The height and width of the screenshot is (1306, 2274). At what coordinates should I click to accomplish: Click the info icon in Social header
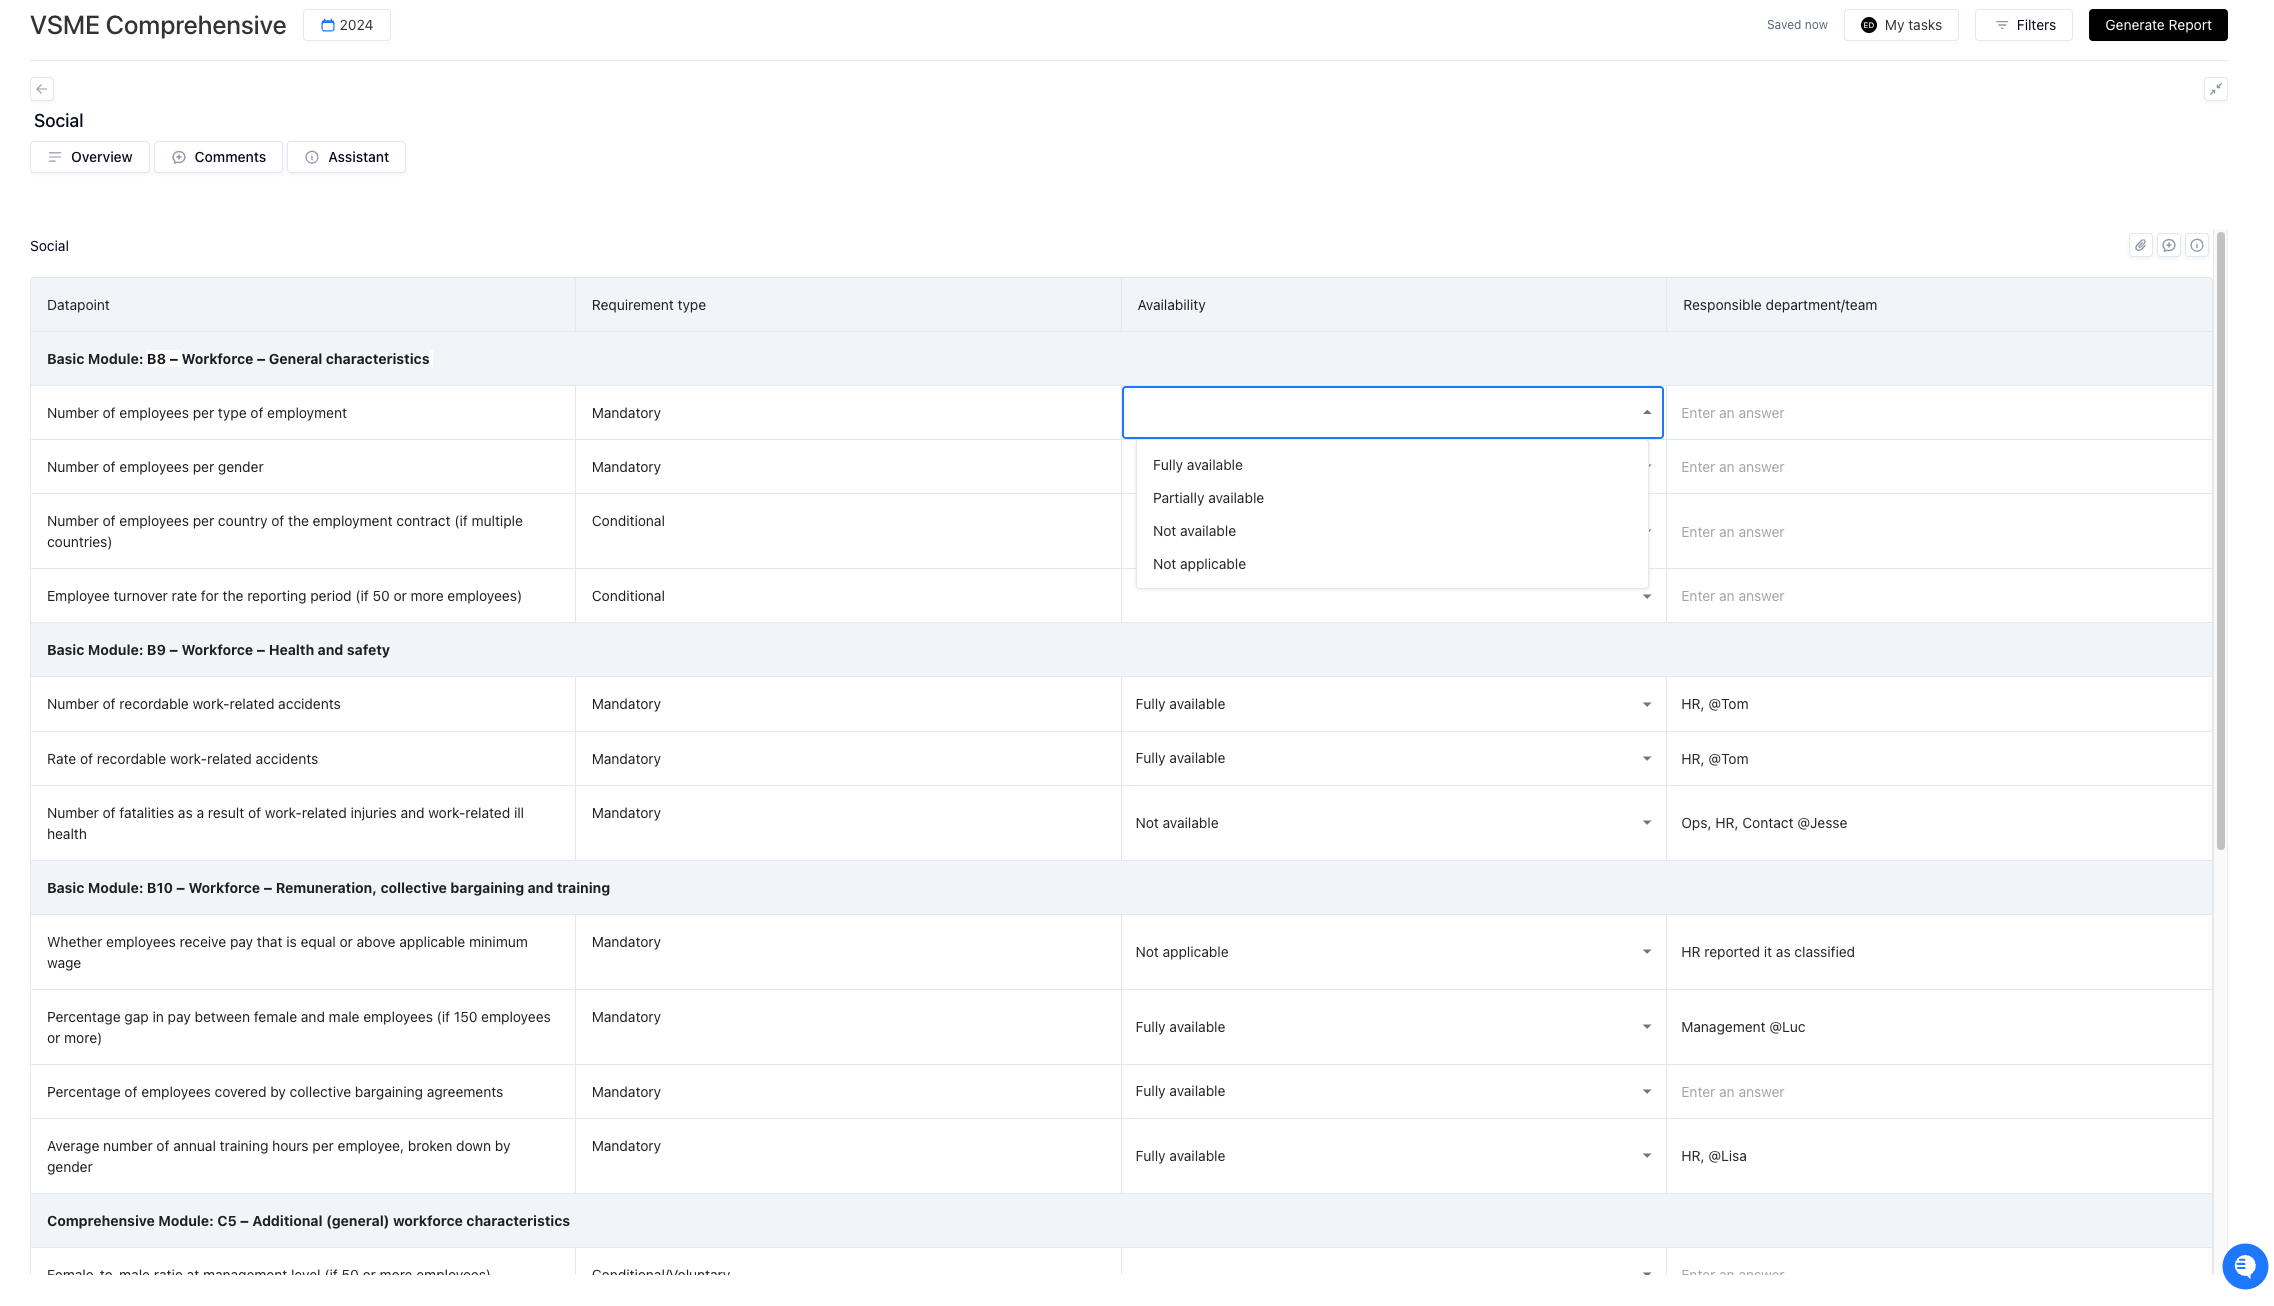point(2196,245)
